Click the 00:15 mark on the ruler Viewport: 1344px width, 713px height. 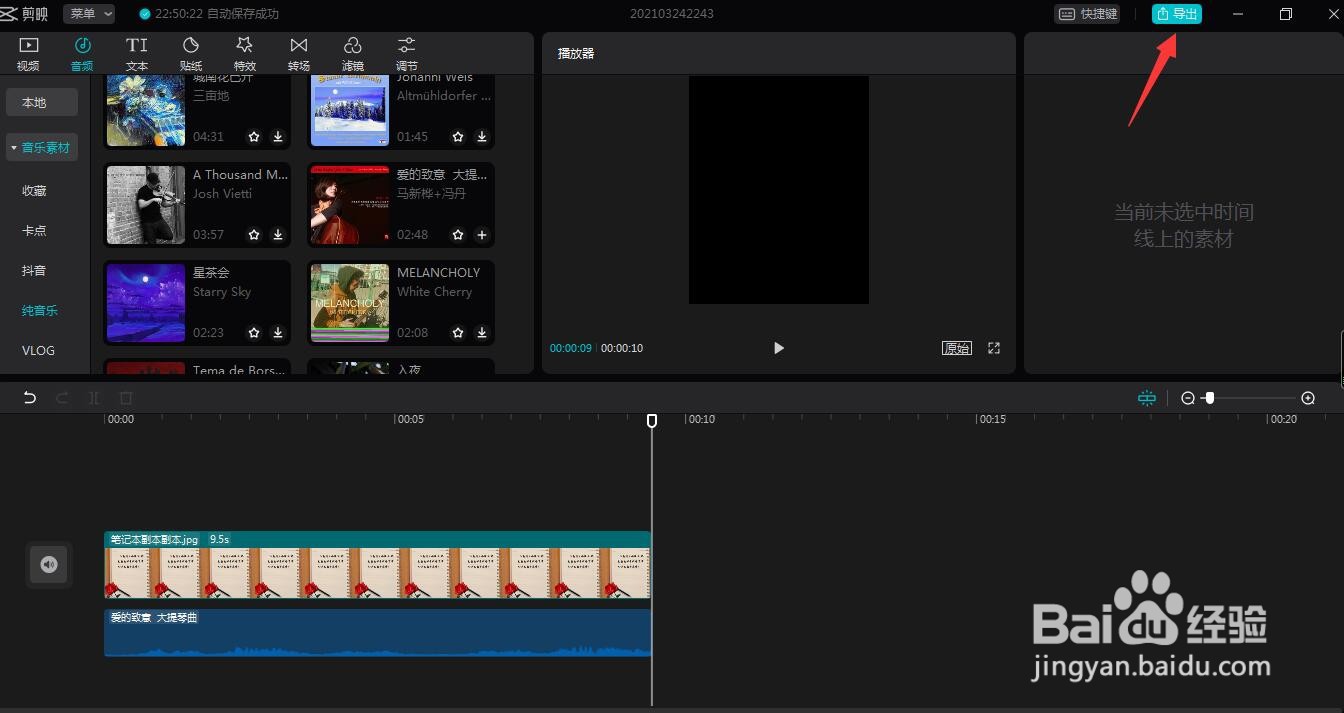tap(993, 420)
